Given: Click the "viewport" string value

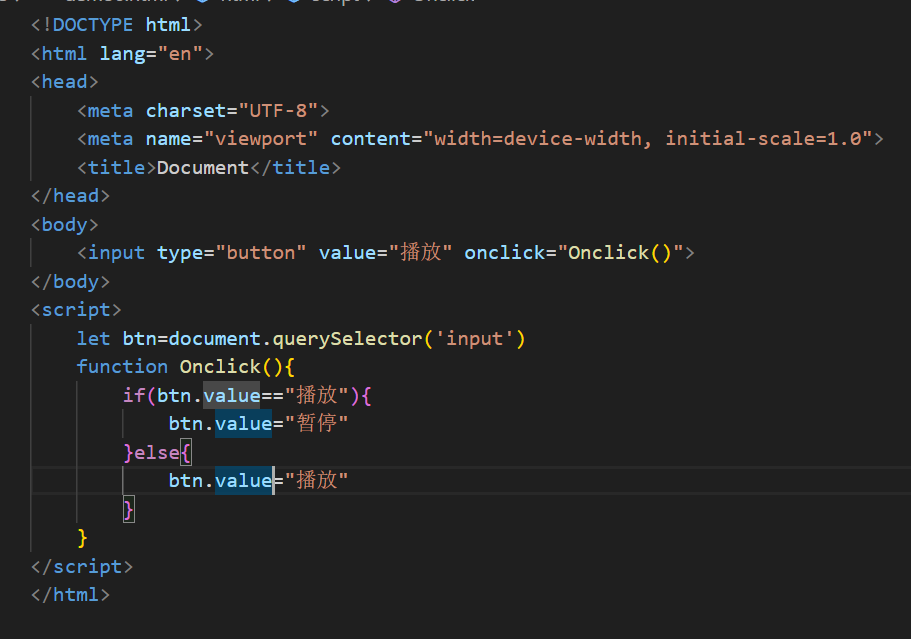Looking at the screenshot, I should [261, 139].
